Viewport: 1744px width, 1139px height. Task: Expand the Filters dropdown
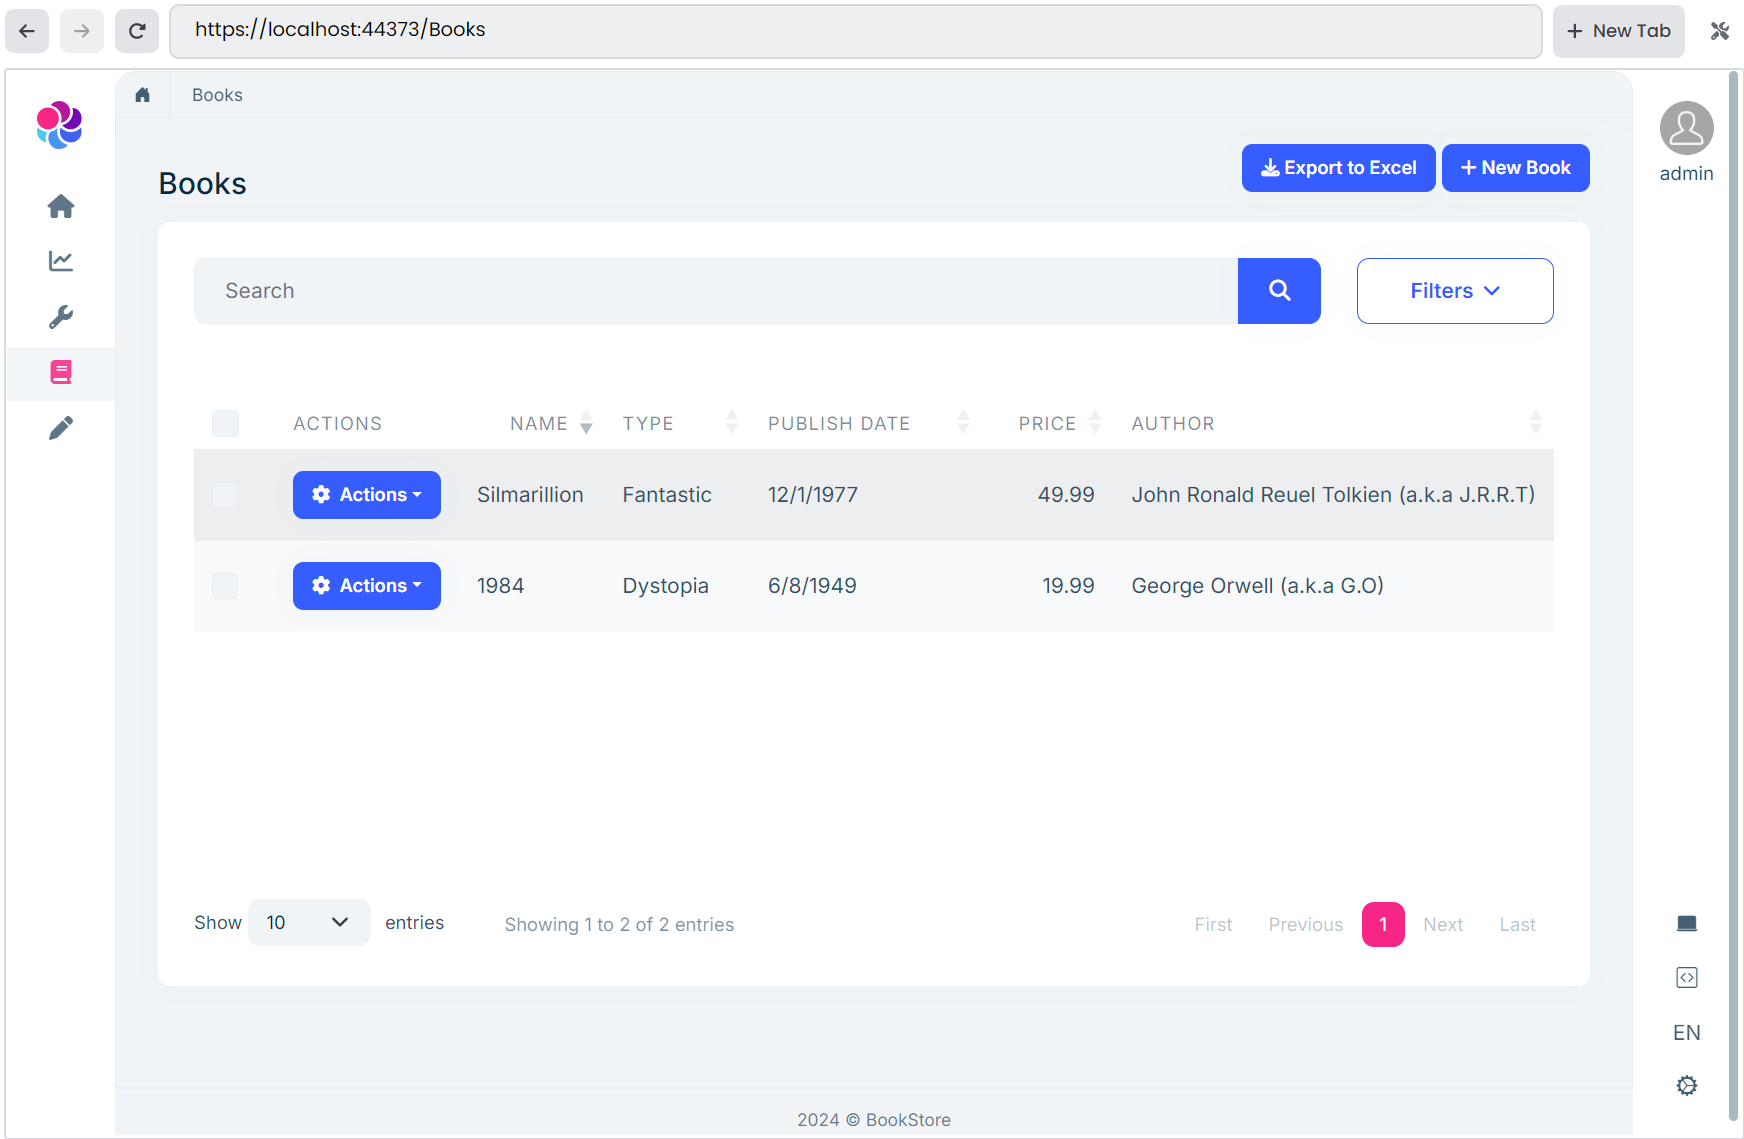click(1454, 291)
